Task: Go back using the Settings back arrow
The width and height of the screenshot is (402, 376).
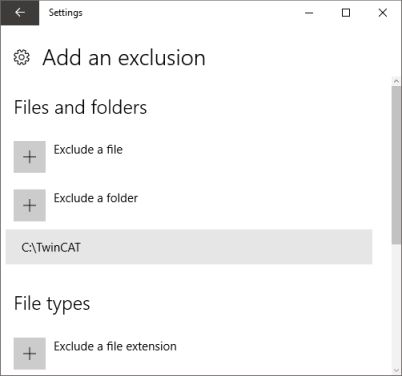Action: click(20, 13)
